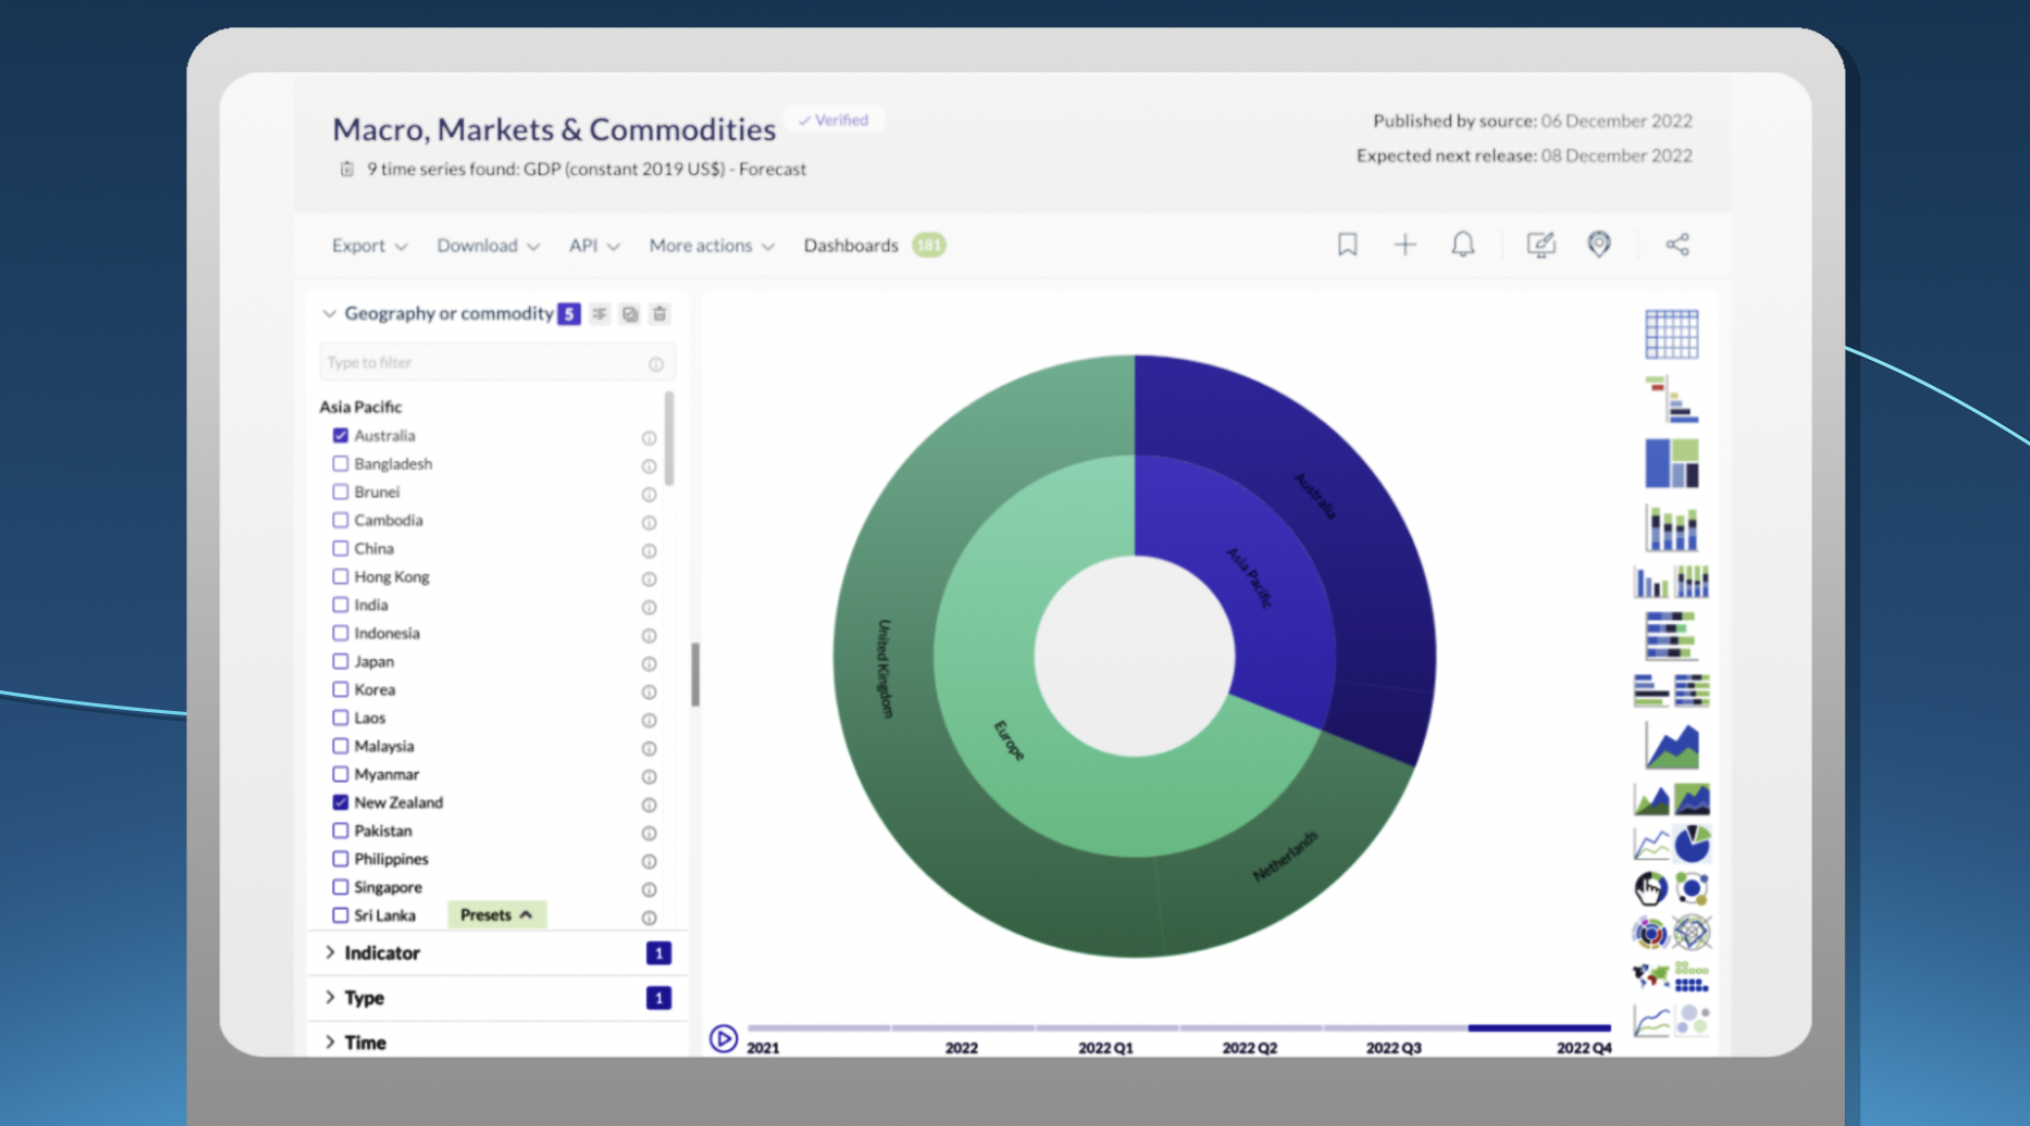Check the Singapore checkbox
Image resolution: width=2030 pixels, height=1126 pixels.
click(341, 887)
